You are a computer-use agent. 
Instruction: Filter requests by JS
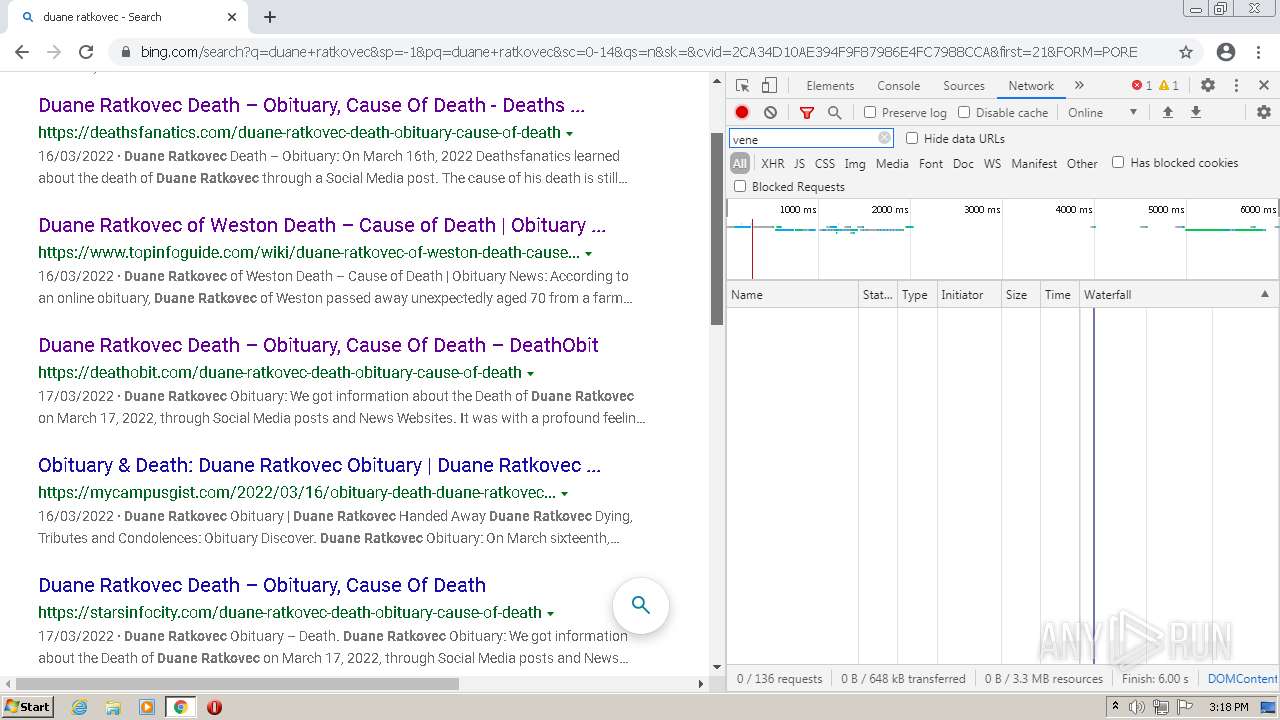(799, 163)
